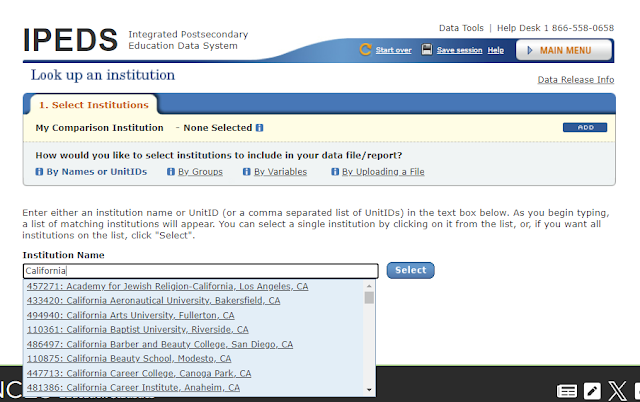Click the Institution Name text field

pos(200,271)
